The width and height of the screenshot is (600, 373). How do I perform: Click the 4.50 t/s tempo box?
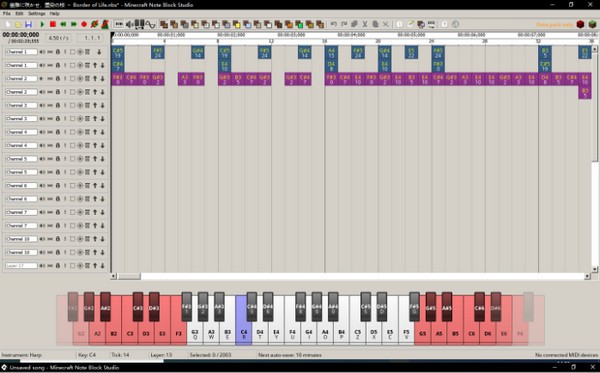pos(59,38)
